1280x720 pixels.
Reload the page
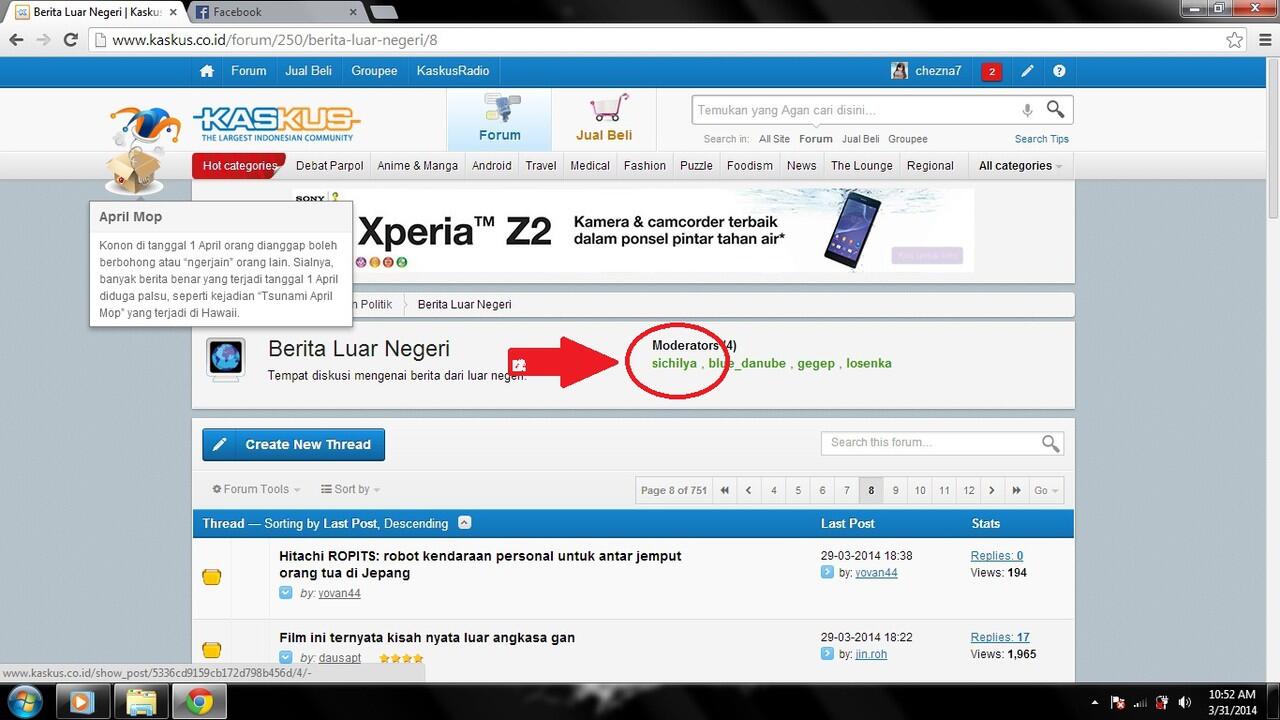[x=70, y=41]
